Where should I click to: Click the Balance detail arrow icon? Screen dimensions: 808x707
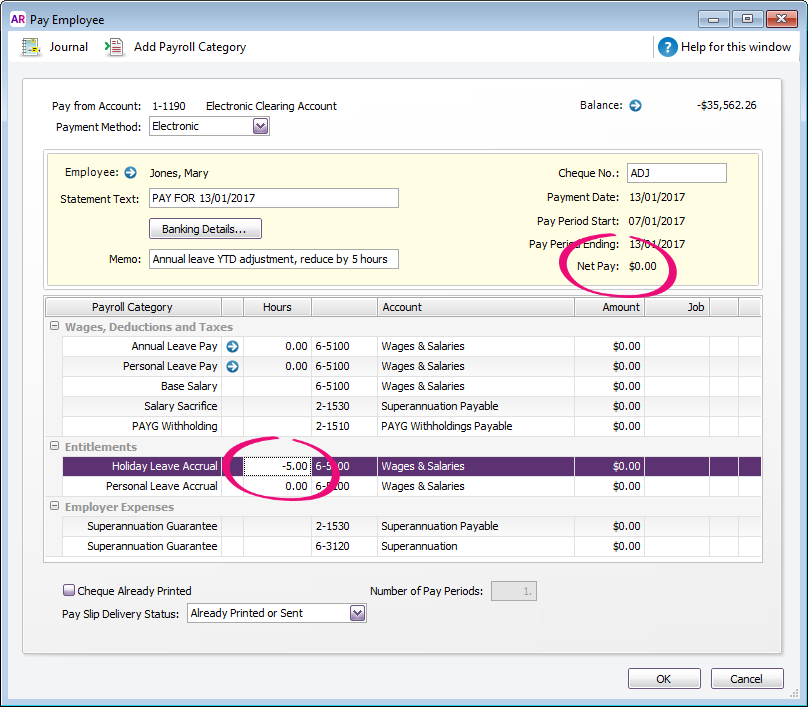pyautogui.click(x=637, y=104)
